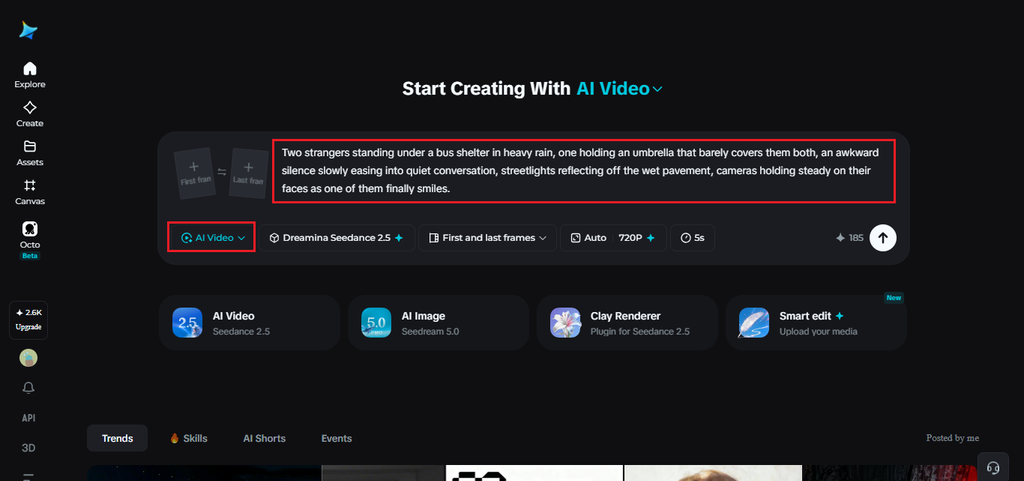
Task: Open notifications bell
Action: pyautogui.click(x=29, y=388)
